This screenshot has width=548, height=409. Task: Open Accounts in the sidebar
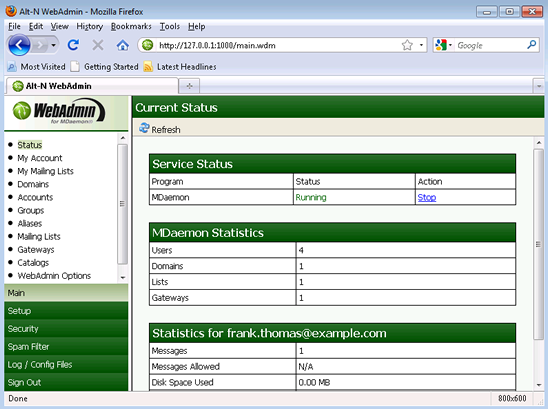(35, 197)
